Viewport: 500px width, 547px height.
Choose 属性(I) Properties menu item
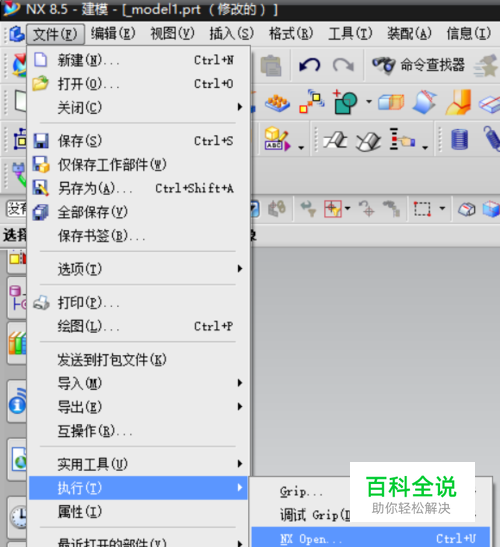[138, 511]
